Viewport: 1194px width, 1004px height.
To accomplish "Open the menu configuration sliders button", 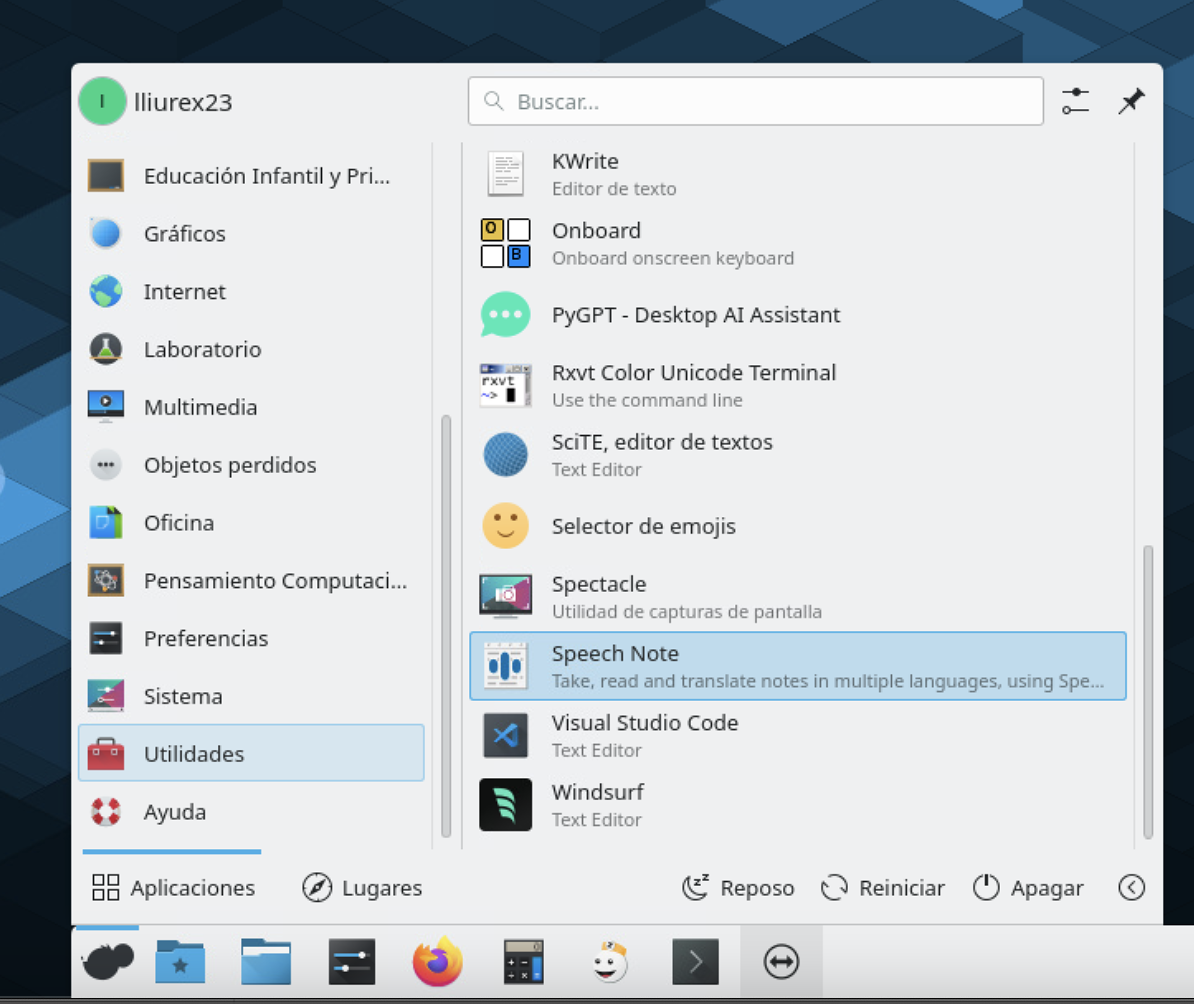I will click(1075, 101).
